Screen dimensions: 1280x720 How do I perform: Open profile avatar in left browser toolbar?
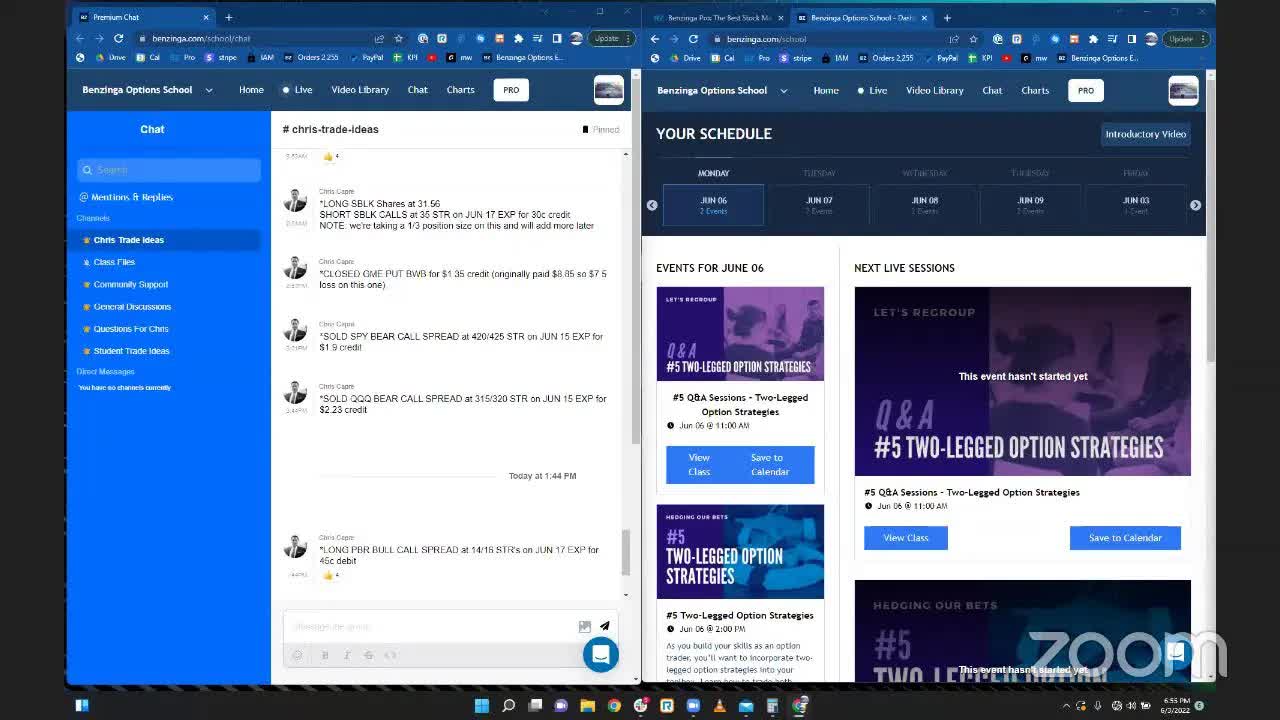pyautogui.click(x=574, y=38)
